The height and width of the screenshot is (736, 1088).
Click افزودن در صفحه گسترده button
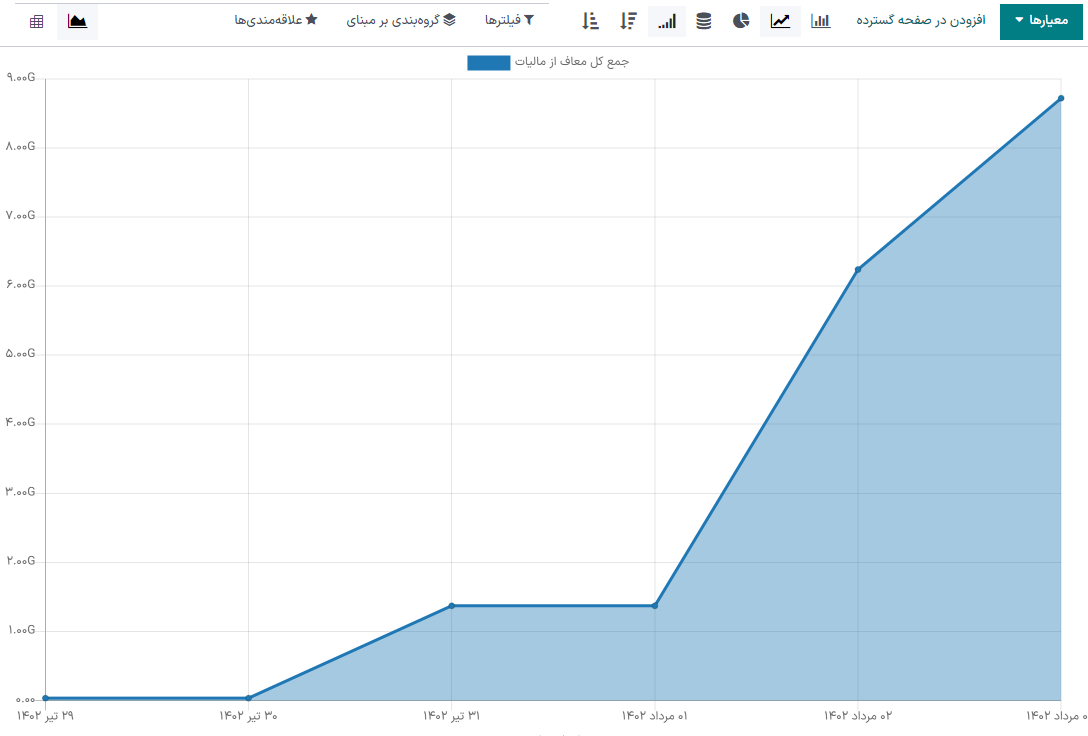(920, 21)
